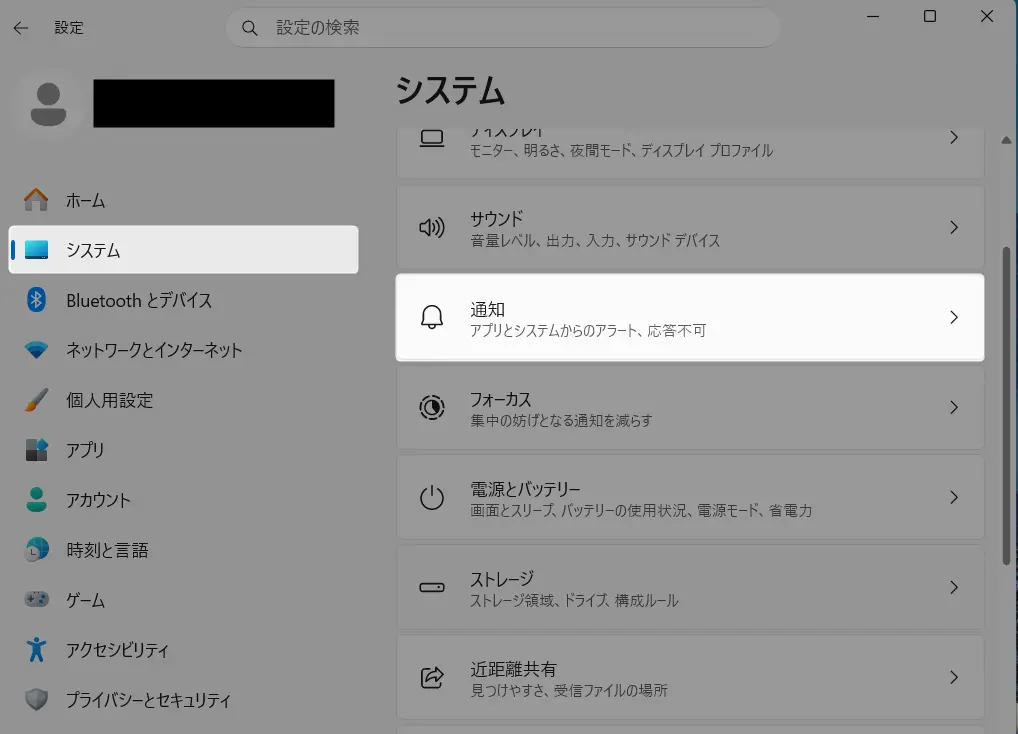Click サウンド title text
Image resolution: width=1018 pixels, height=734 pixels.
pyautogui.click(x=497, y=219)
